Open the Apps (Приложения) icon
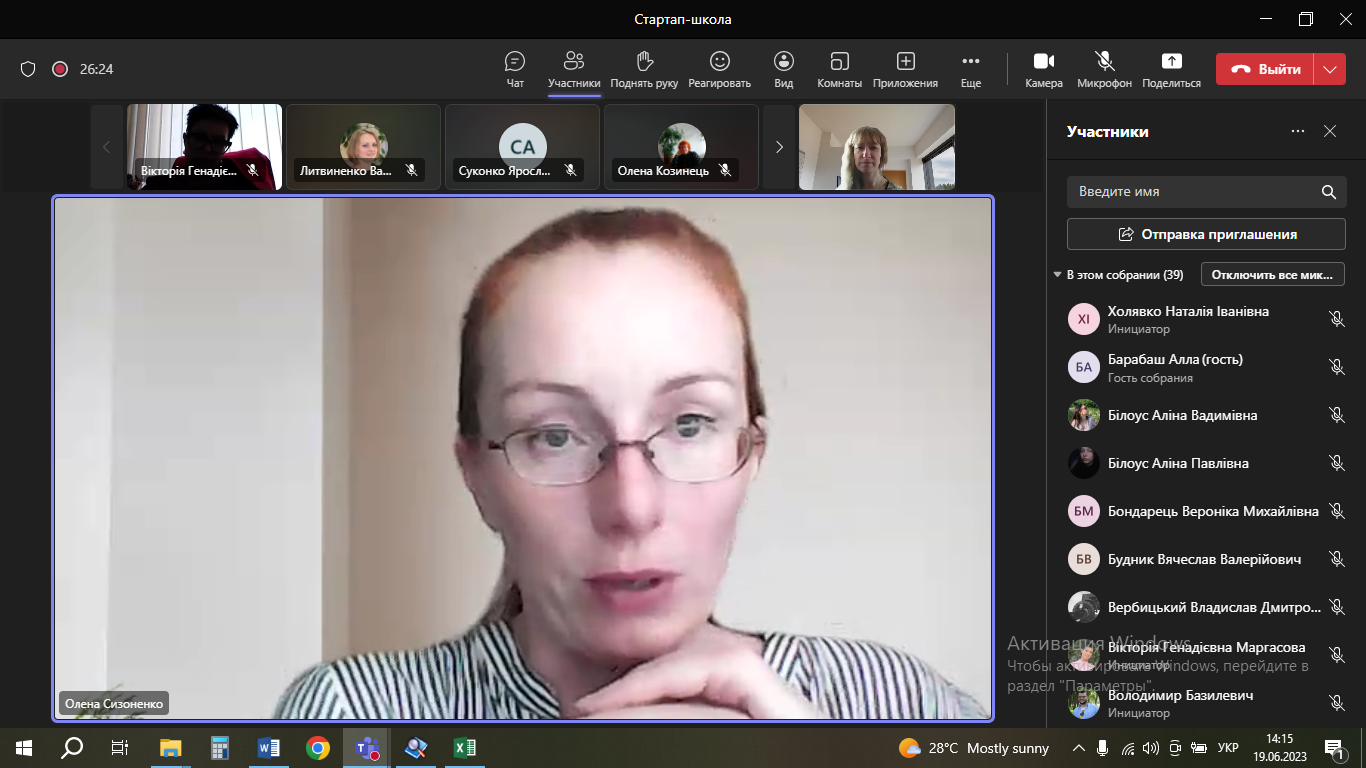The height and width of the screenshot is (768, 1366). pyautogui.click(x=905, y=62)
